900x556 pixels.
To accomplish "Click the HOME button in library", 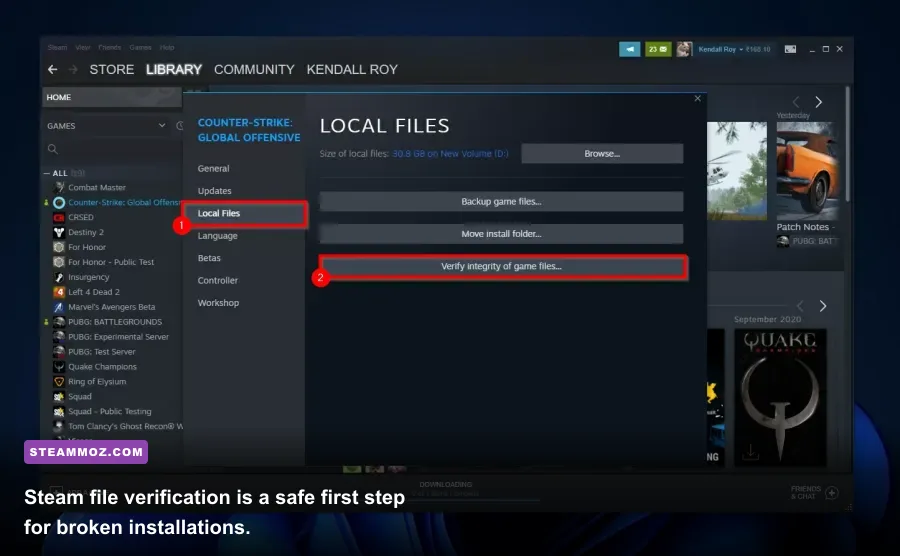I will pos(112,98).
